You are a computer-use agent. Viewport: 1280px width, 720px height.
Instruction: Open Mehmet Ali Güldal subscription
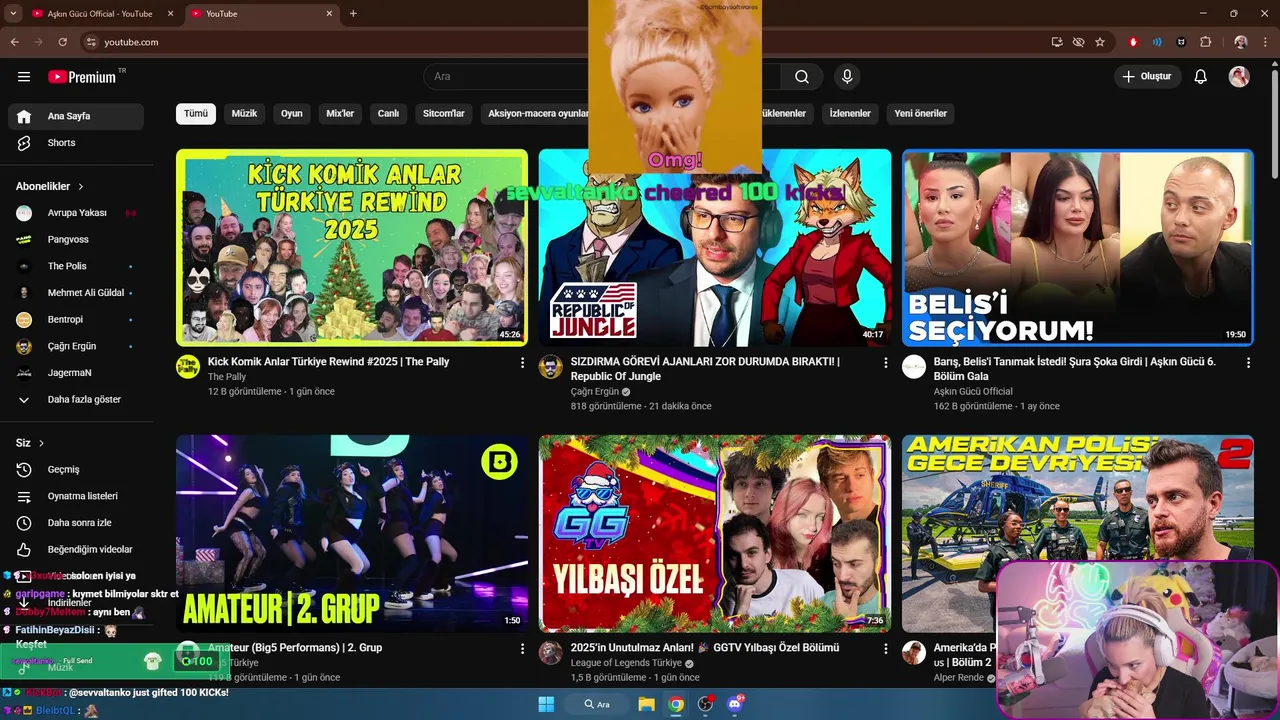[76, 293]
